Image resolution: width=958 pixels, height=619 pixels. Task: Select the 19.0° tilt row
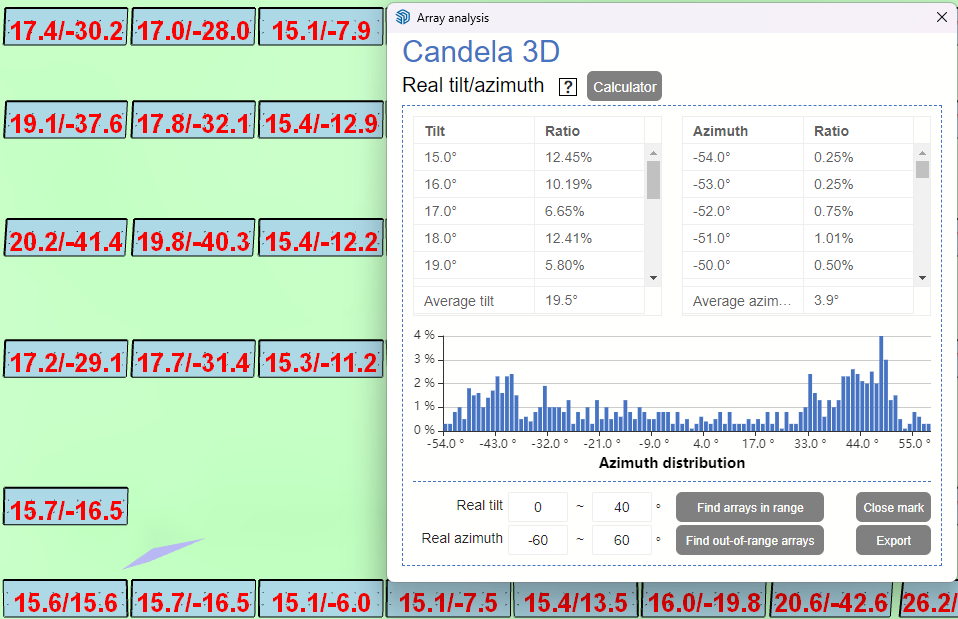click(529, 265)
